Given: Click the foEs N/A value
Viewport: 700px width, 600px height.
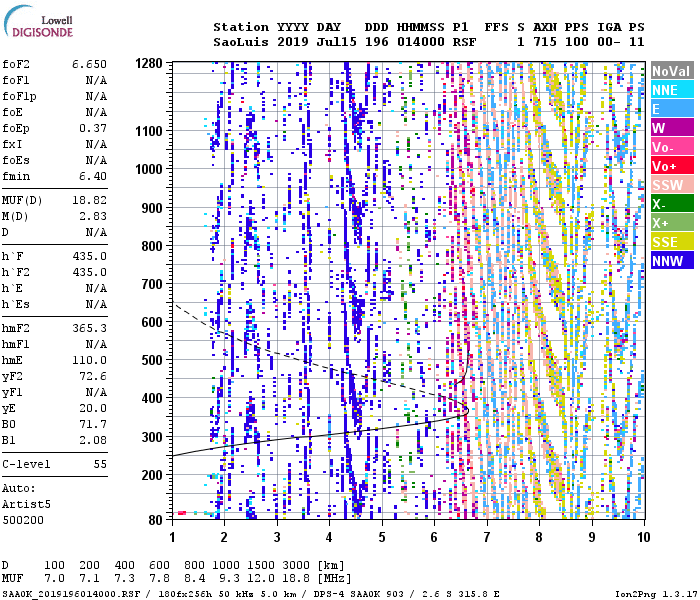Looking at the screenshot, I should [x=96, y=160].
